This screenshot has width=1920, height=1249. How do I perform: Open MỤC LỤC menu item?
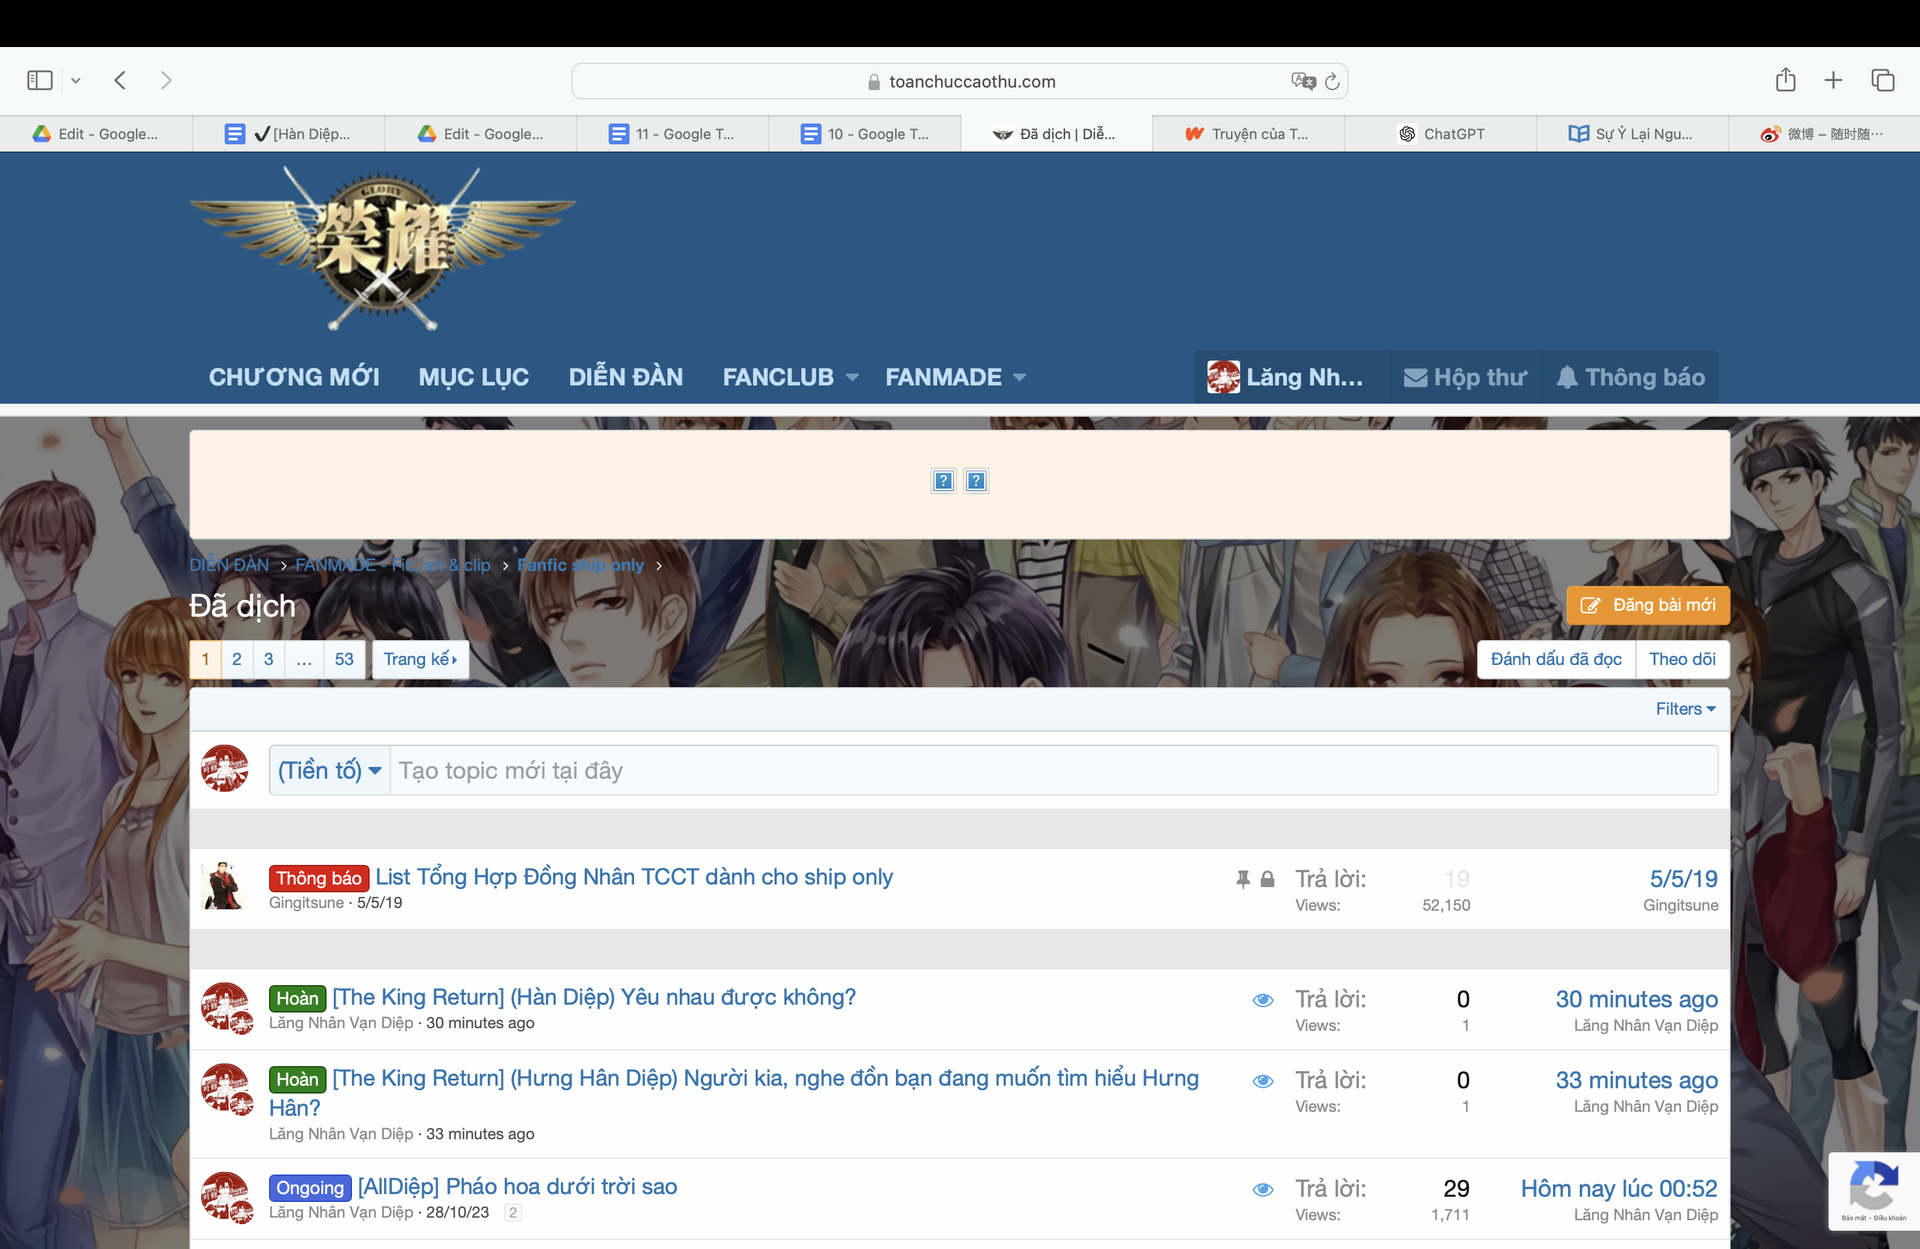473,377
